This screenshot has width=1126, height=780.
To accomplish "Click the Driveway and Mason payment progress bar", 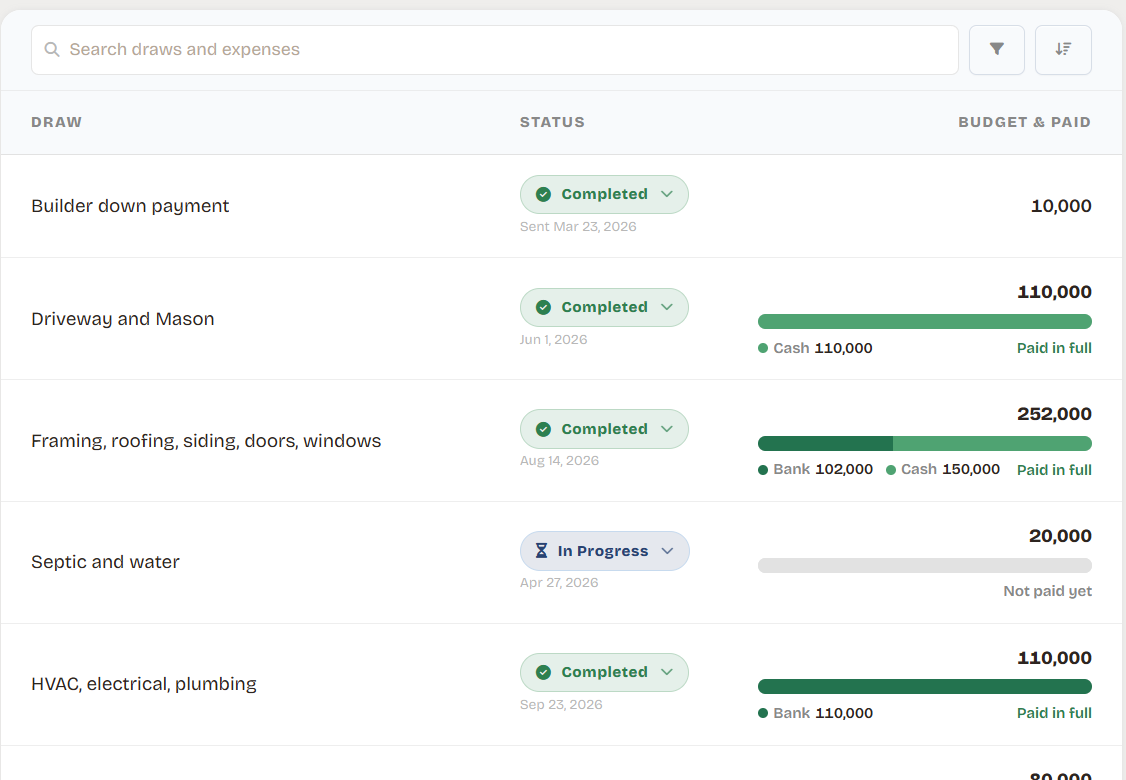I will 925,322.
